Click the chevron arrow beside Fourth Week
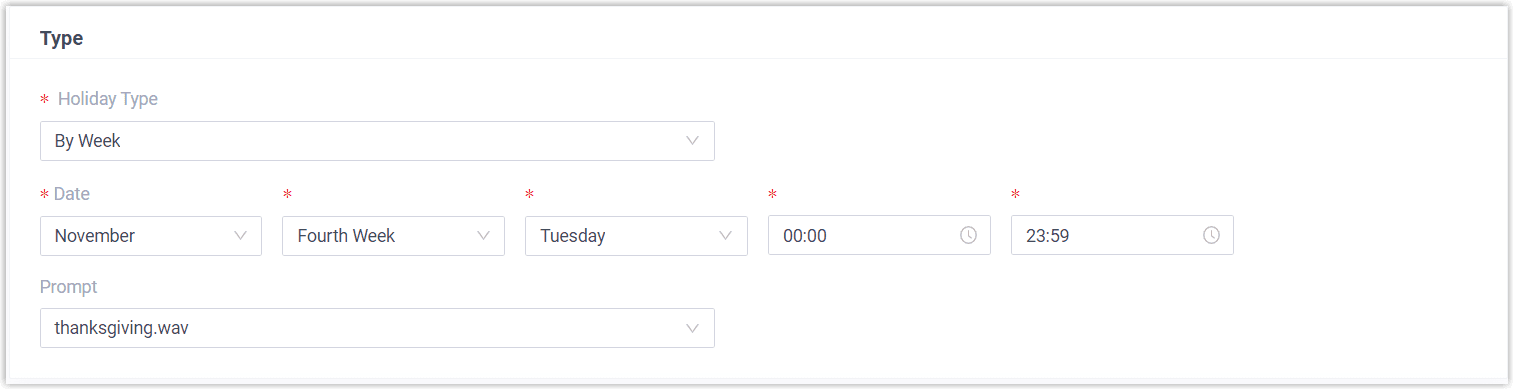 (483, 236)
